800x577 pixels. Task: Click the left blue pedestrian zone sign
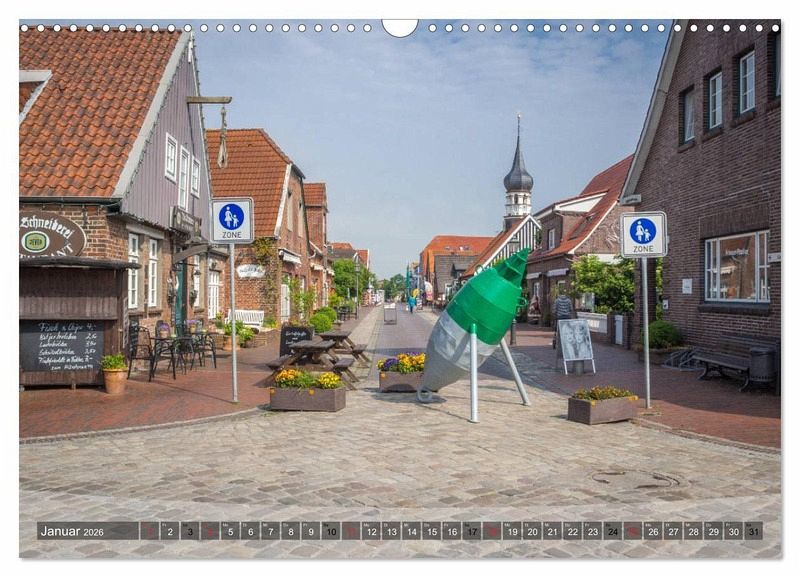[x=232, y=220]
